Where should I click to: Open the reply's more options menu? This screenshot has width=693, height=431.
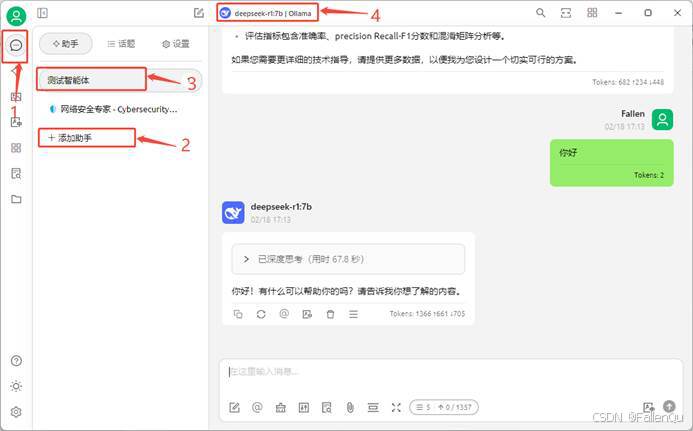pyautogui.click(x=353, y=314)
